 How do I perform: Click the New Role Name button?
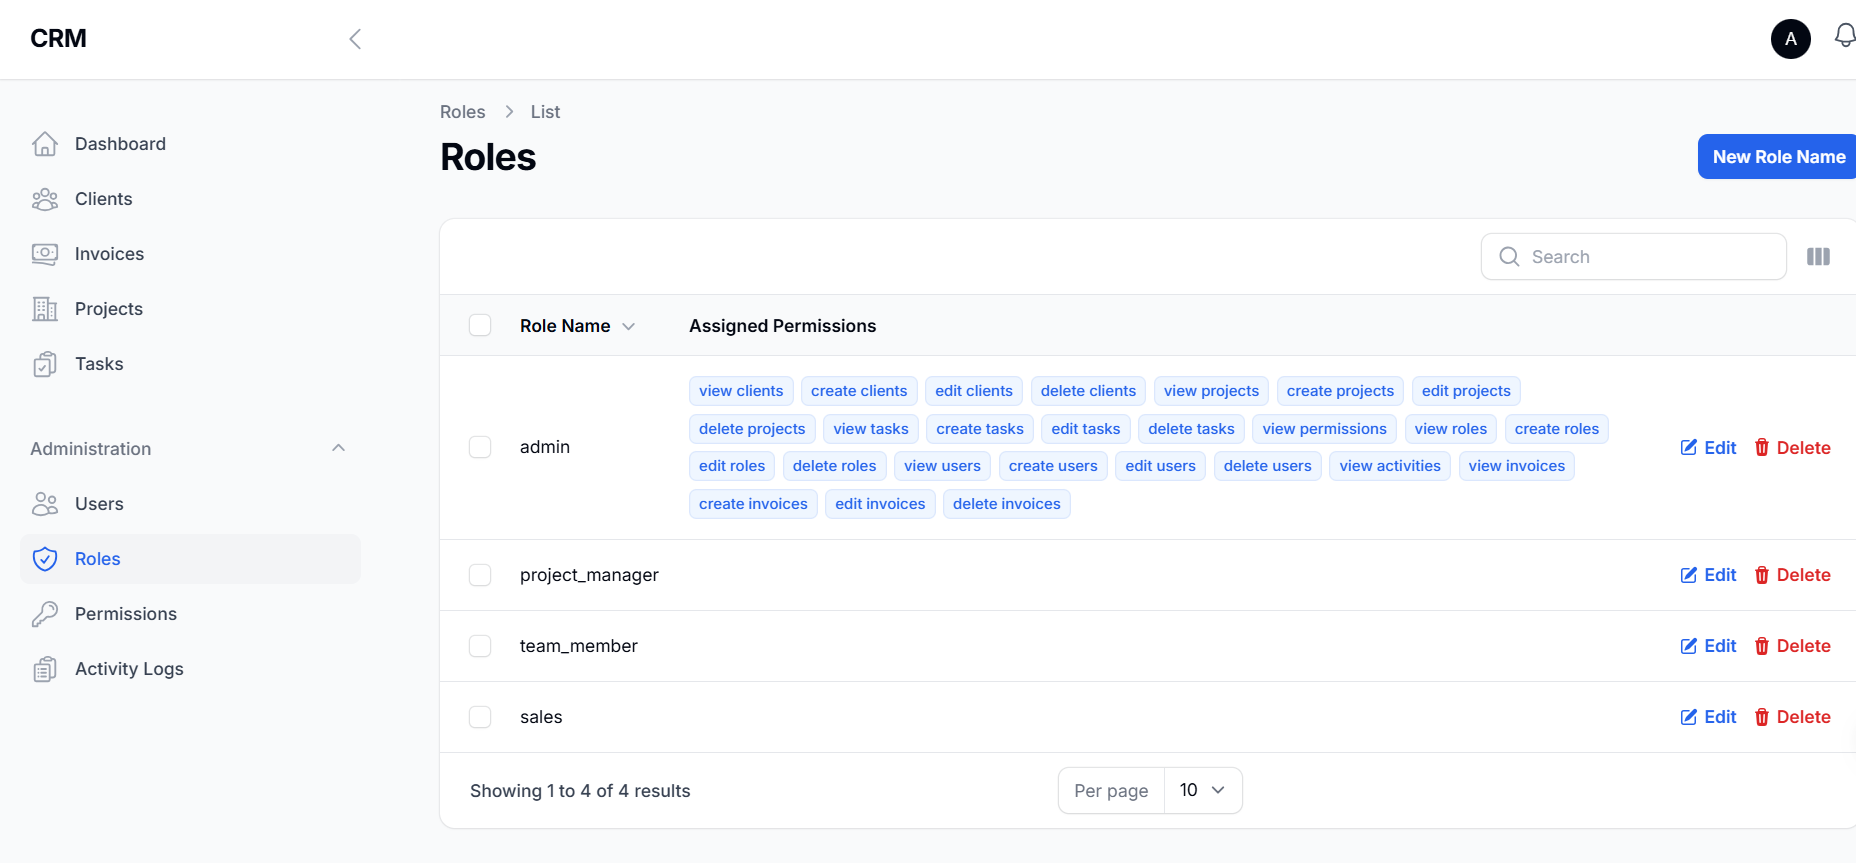pyautogui.click(x=1778, y=157)
